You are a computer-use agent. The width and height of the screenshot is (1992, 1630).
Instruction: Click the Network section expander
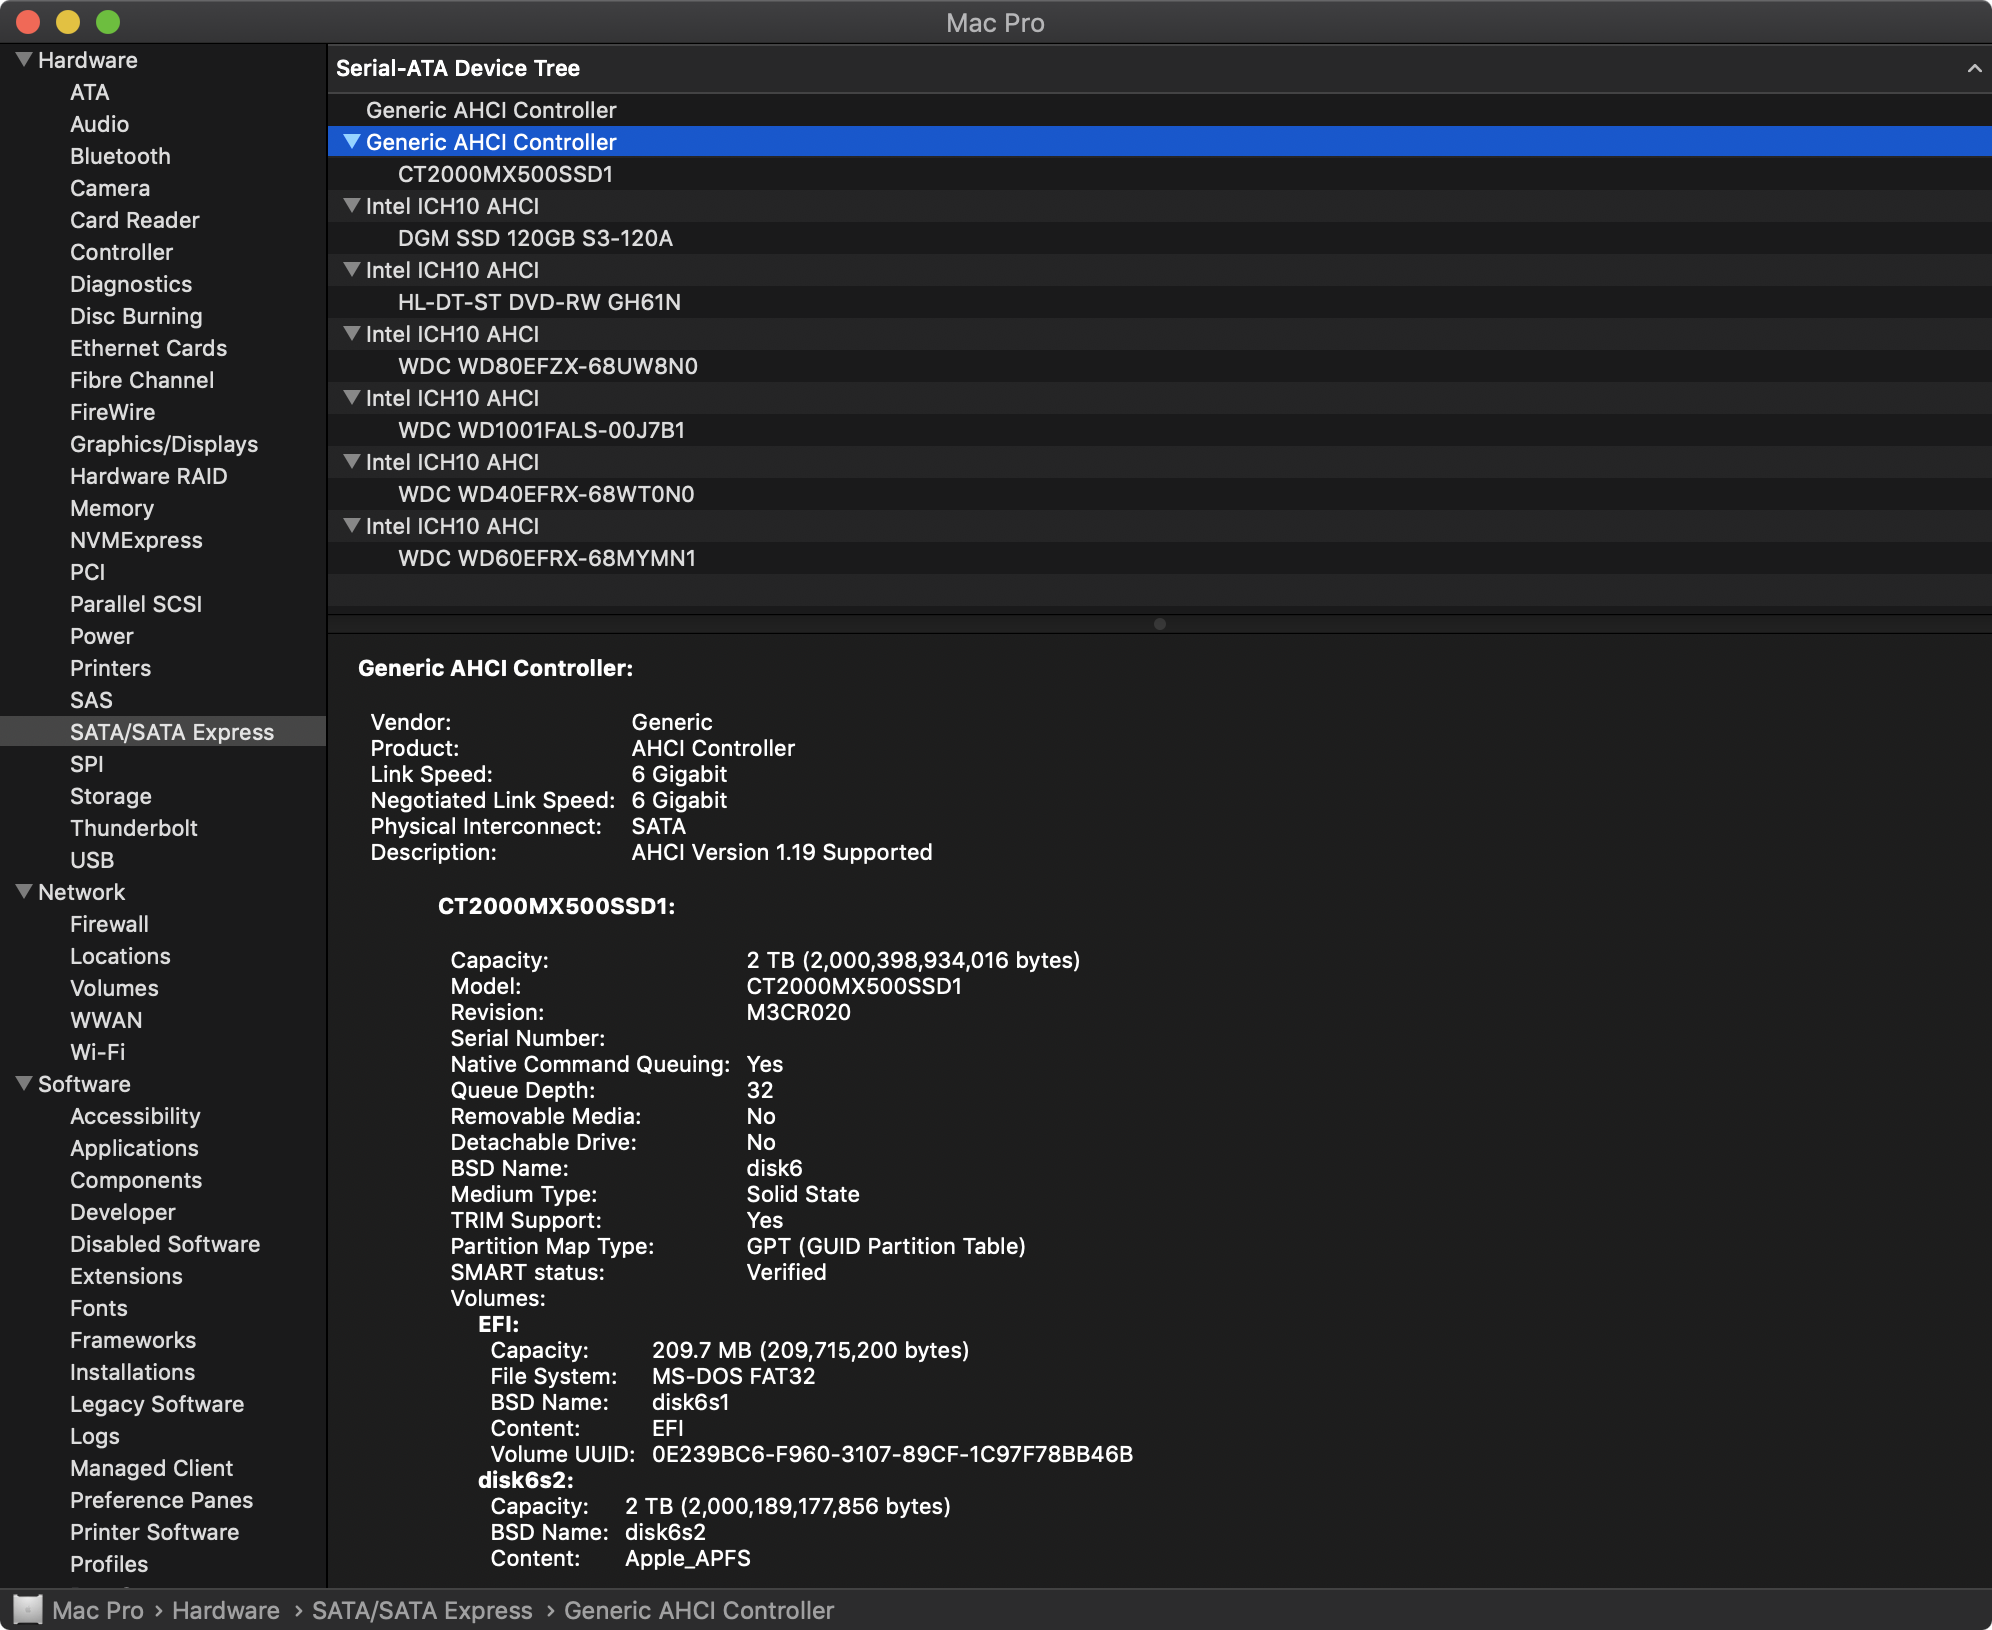[x=23, y=892]
